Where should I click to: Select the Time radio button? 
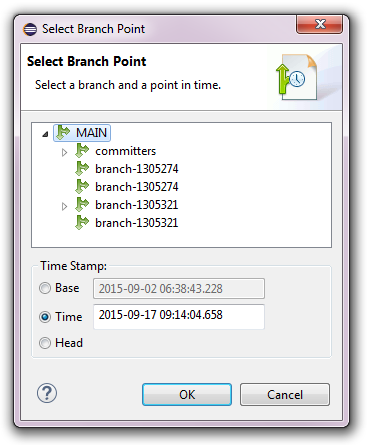[45, 317]
